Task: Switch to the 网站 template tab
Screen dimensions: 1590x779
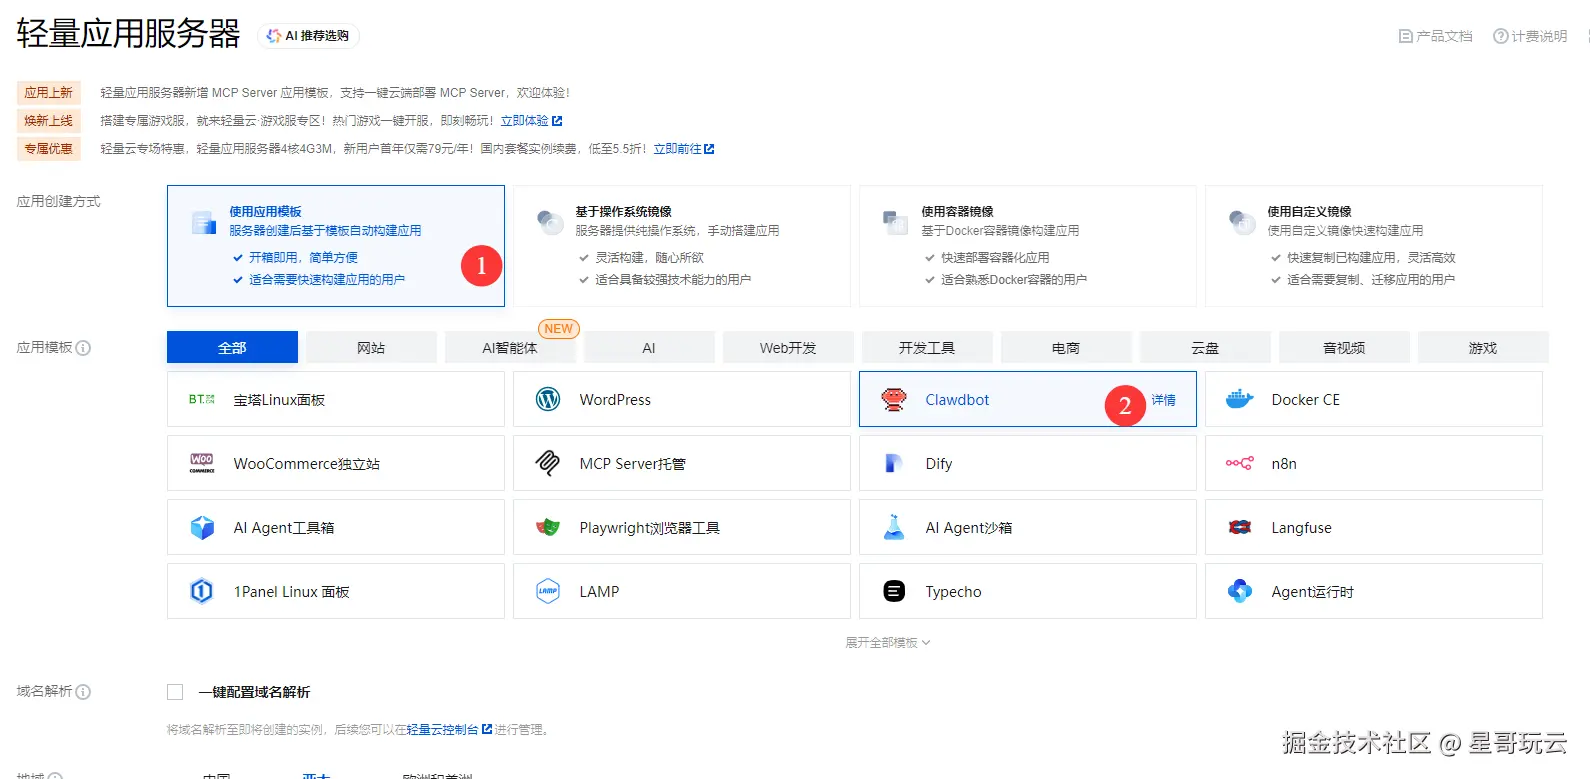Action: pyautogui.click(x=371, y=347)
